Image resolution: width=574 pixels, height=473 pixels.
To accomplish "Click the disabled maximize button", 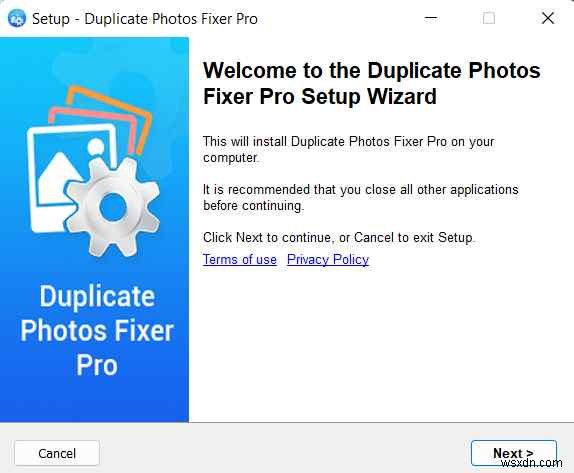I will point(489,18).
